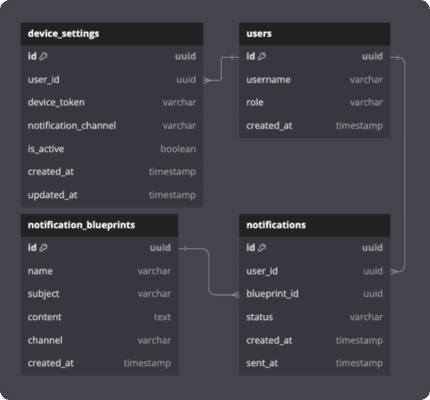Click the role field in users
This screenshot has width=430, height=400.
[315, 103]
